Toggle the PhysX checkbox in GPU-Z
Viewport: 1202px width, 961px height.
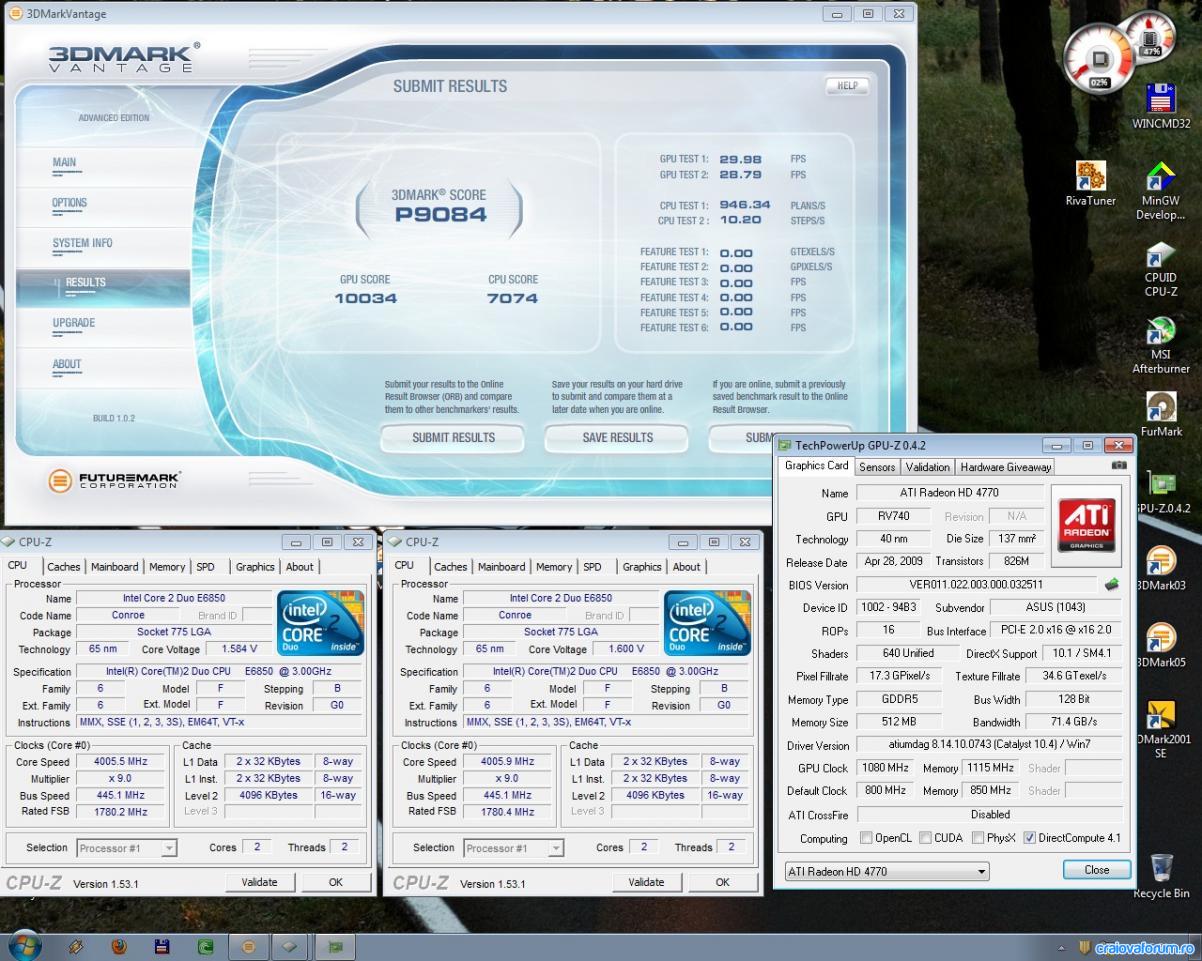(x=979, y=838)
